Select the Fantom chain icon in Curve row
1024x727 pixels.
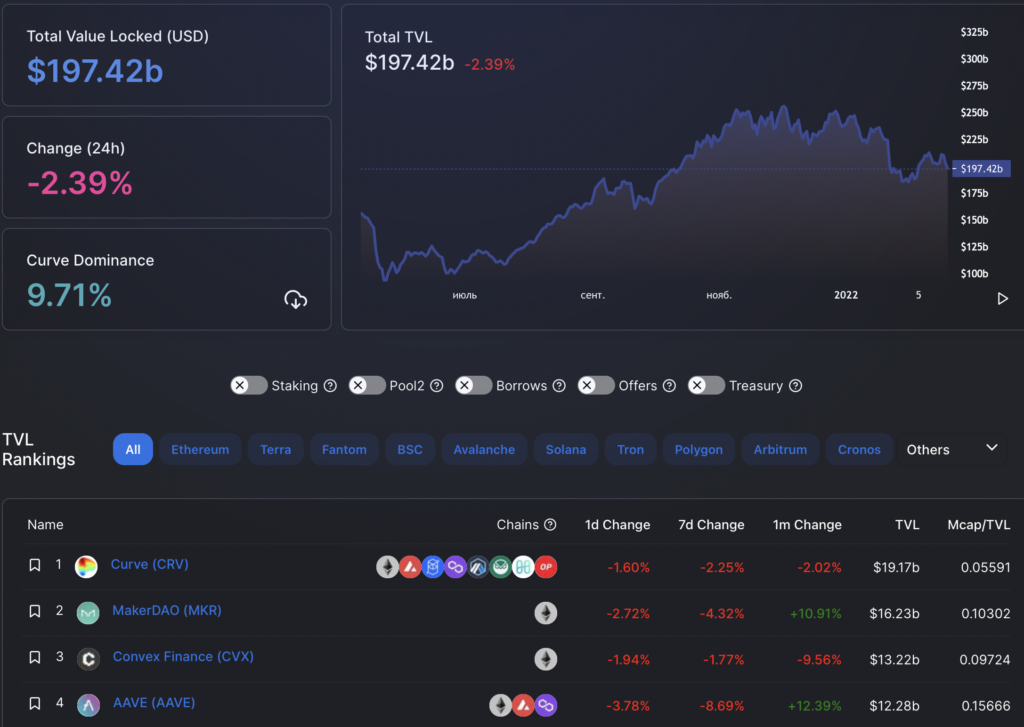coord(434,567)
